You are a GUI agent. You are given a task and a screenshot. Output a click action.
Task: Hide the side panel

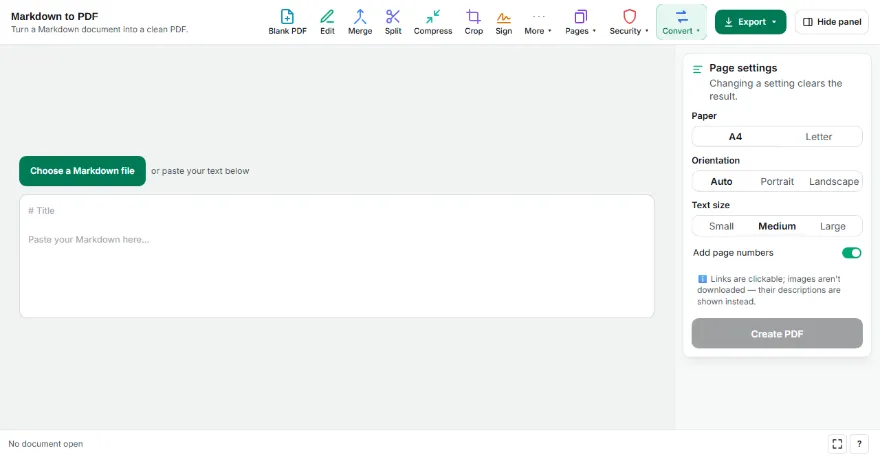tap(832, 22)
